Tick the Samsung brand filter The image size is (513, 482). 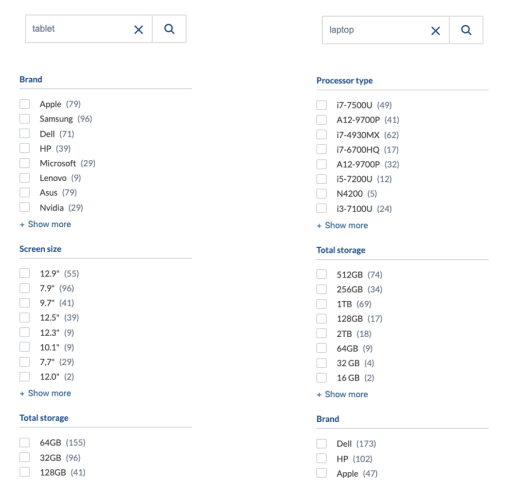click(x=25, y=119)
